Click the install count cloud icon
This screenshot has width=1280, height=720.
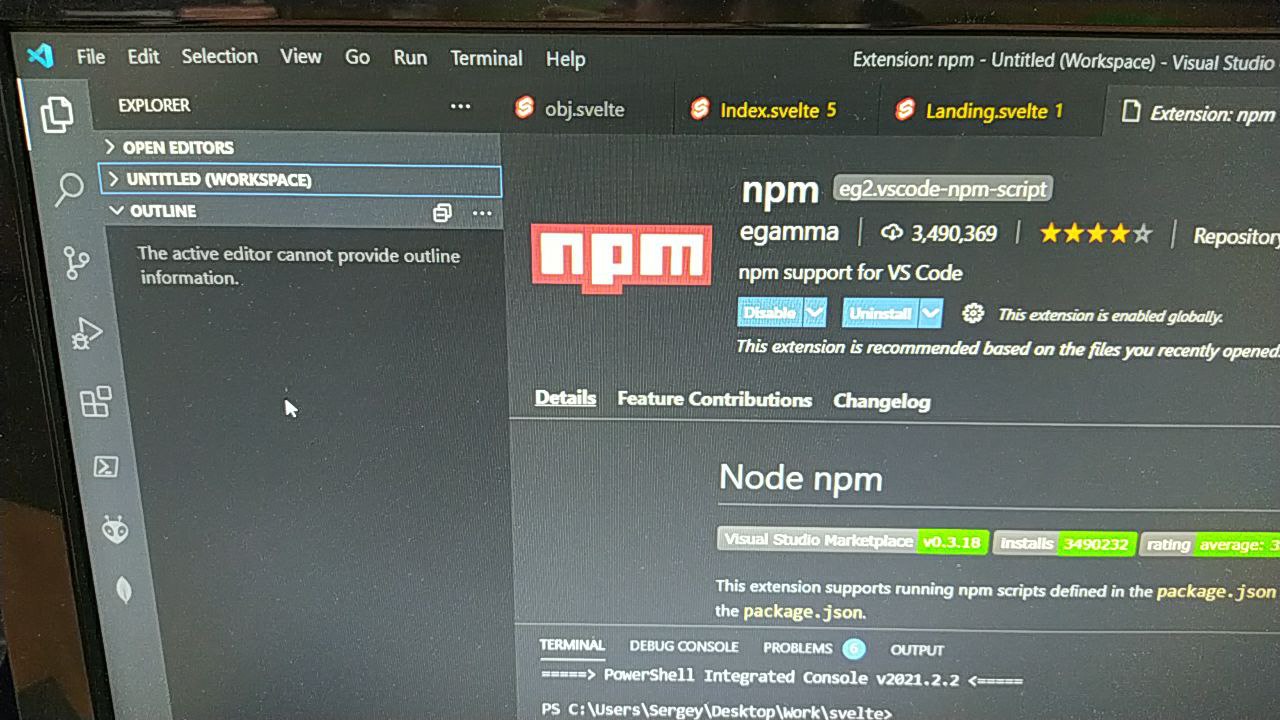[x=891, y=233]
